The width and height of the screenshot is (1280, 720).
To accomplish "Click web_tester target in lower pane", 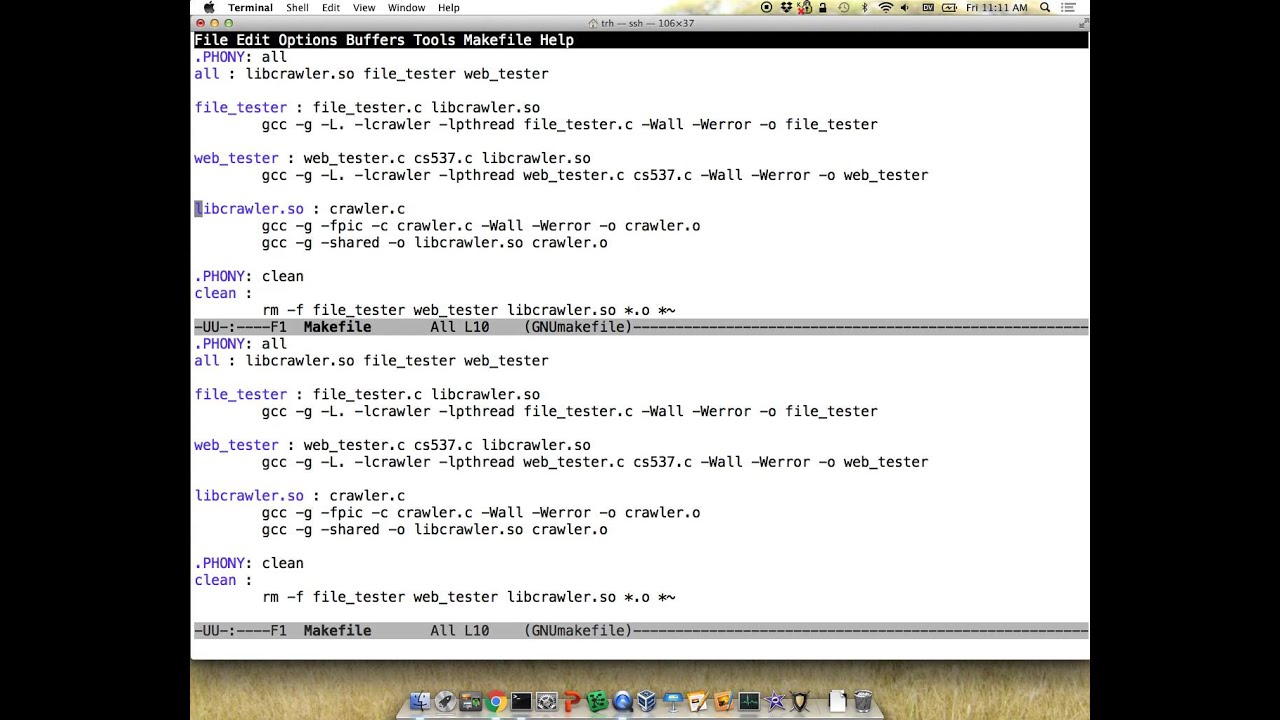I will point(236,445).
